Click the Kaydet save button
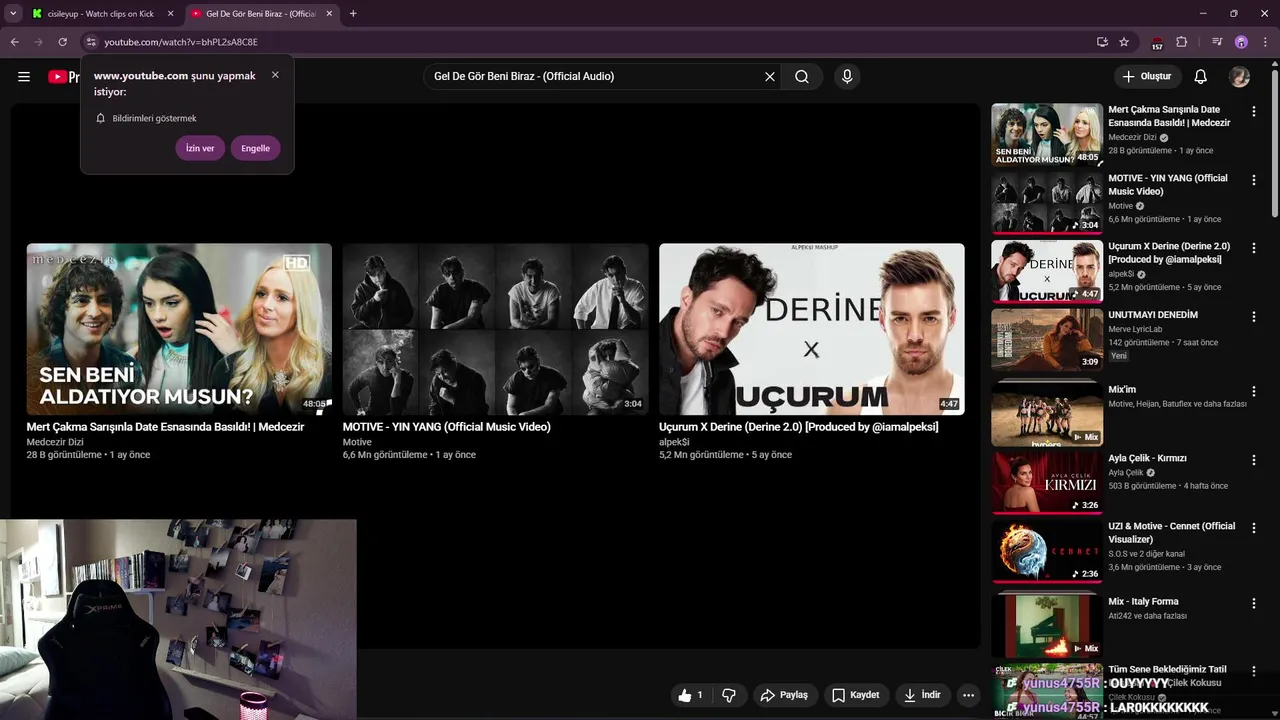This screenshot has width=1280, height=720. (855, 695)
